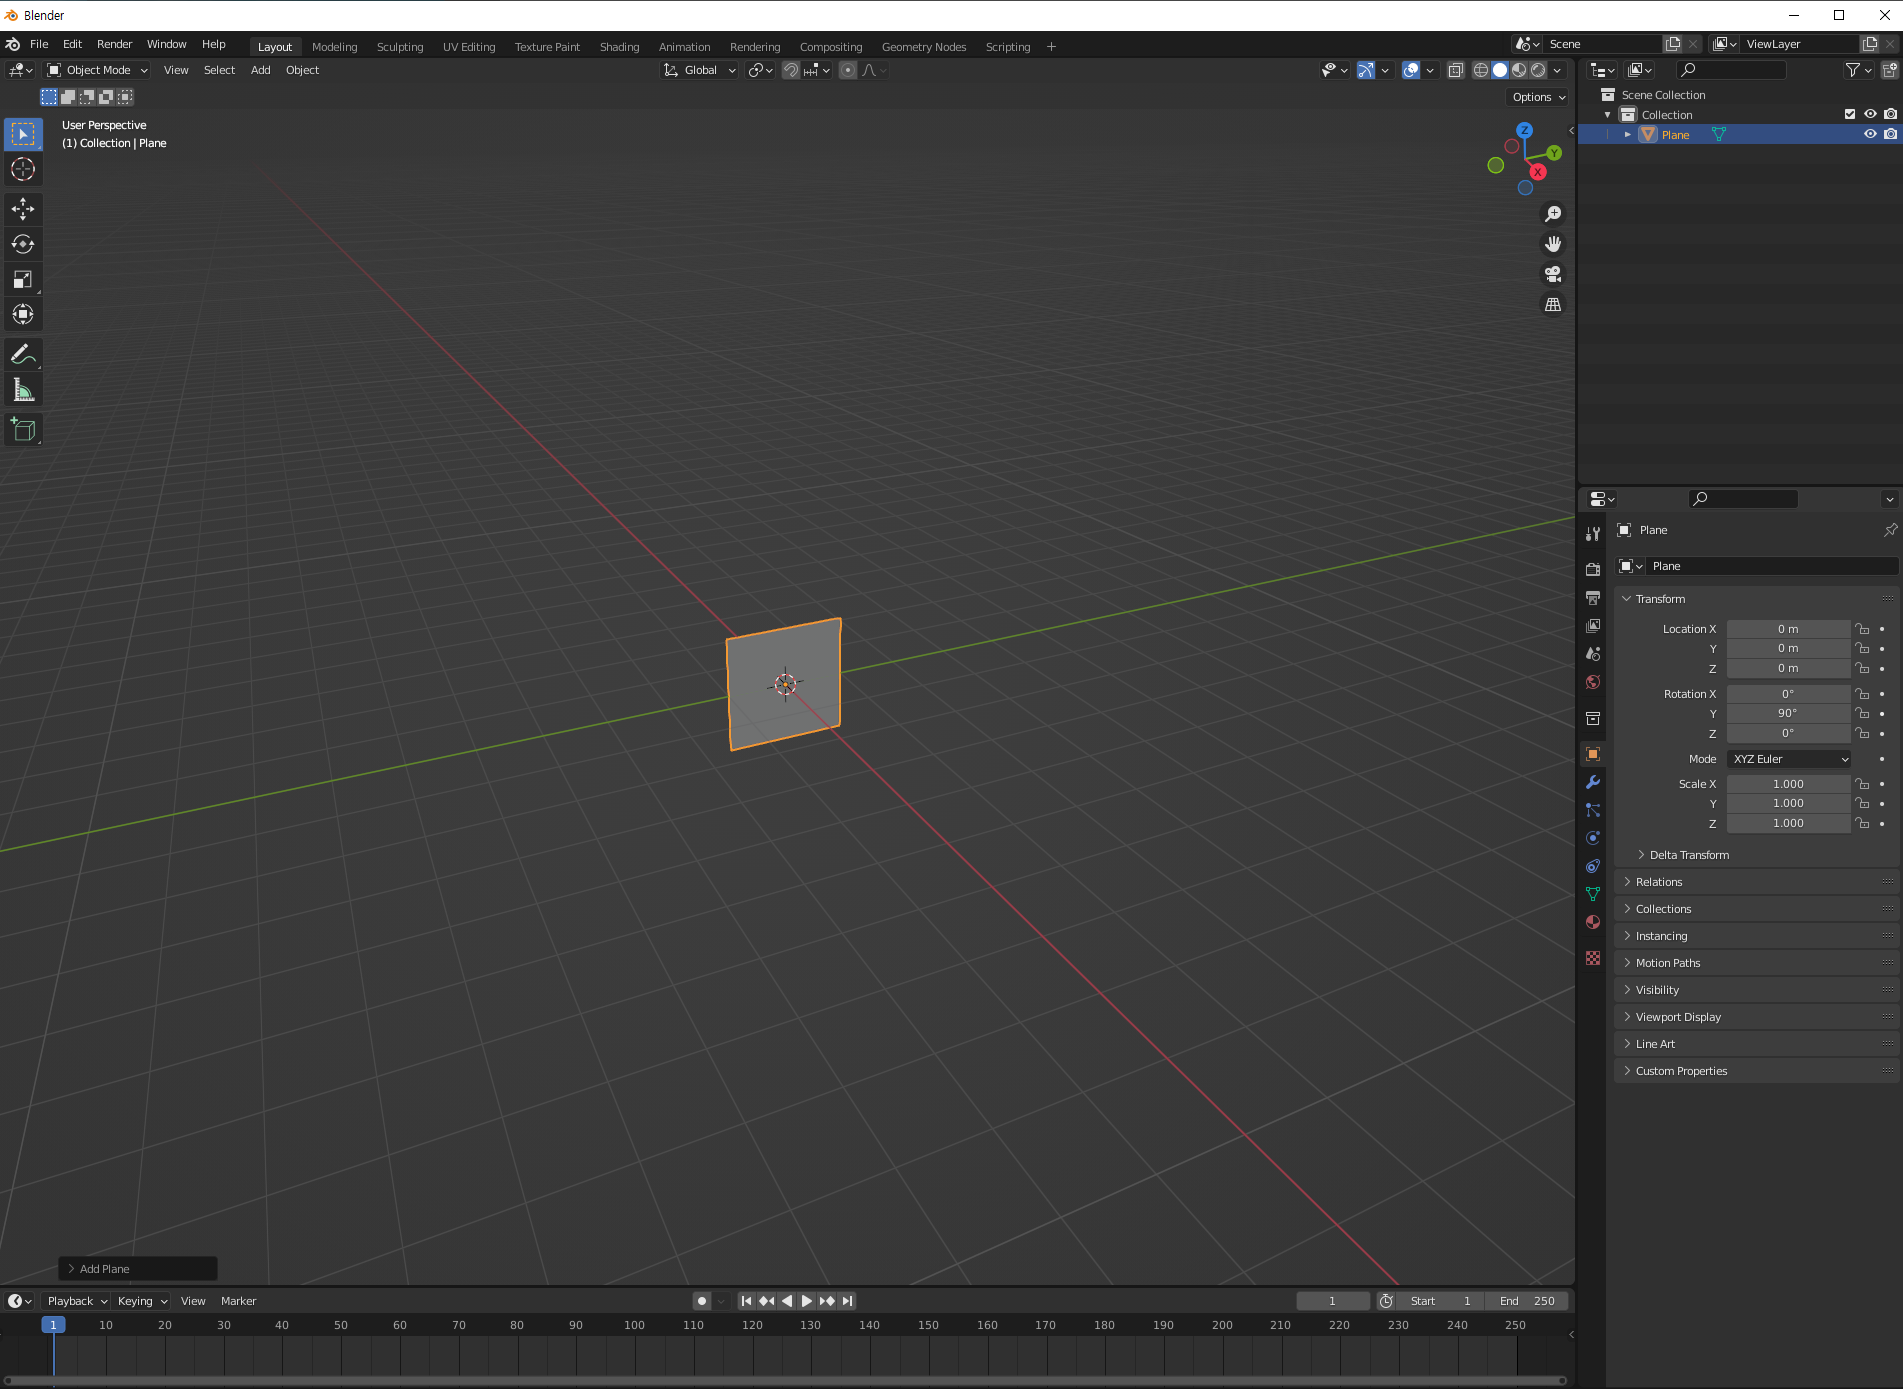This screenshot has height=1389, width=1903.
Task: Open the Tool properties tab
Action: coord(1593,534)
